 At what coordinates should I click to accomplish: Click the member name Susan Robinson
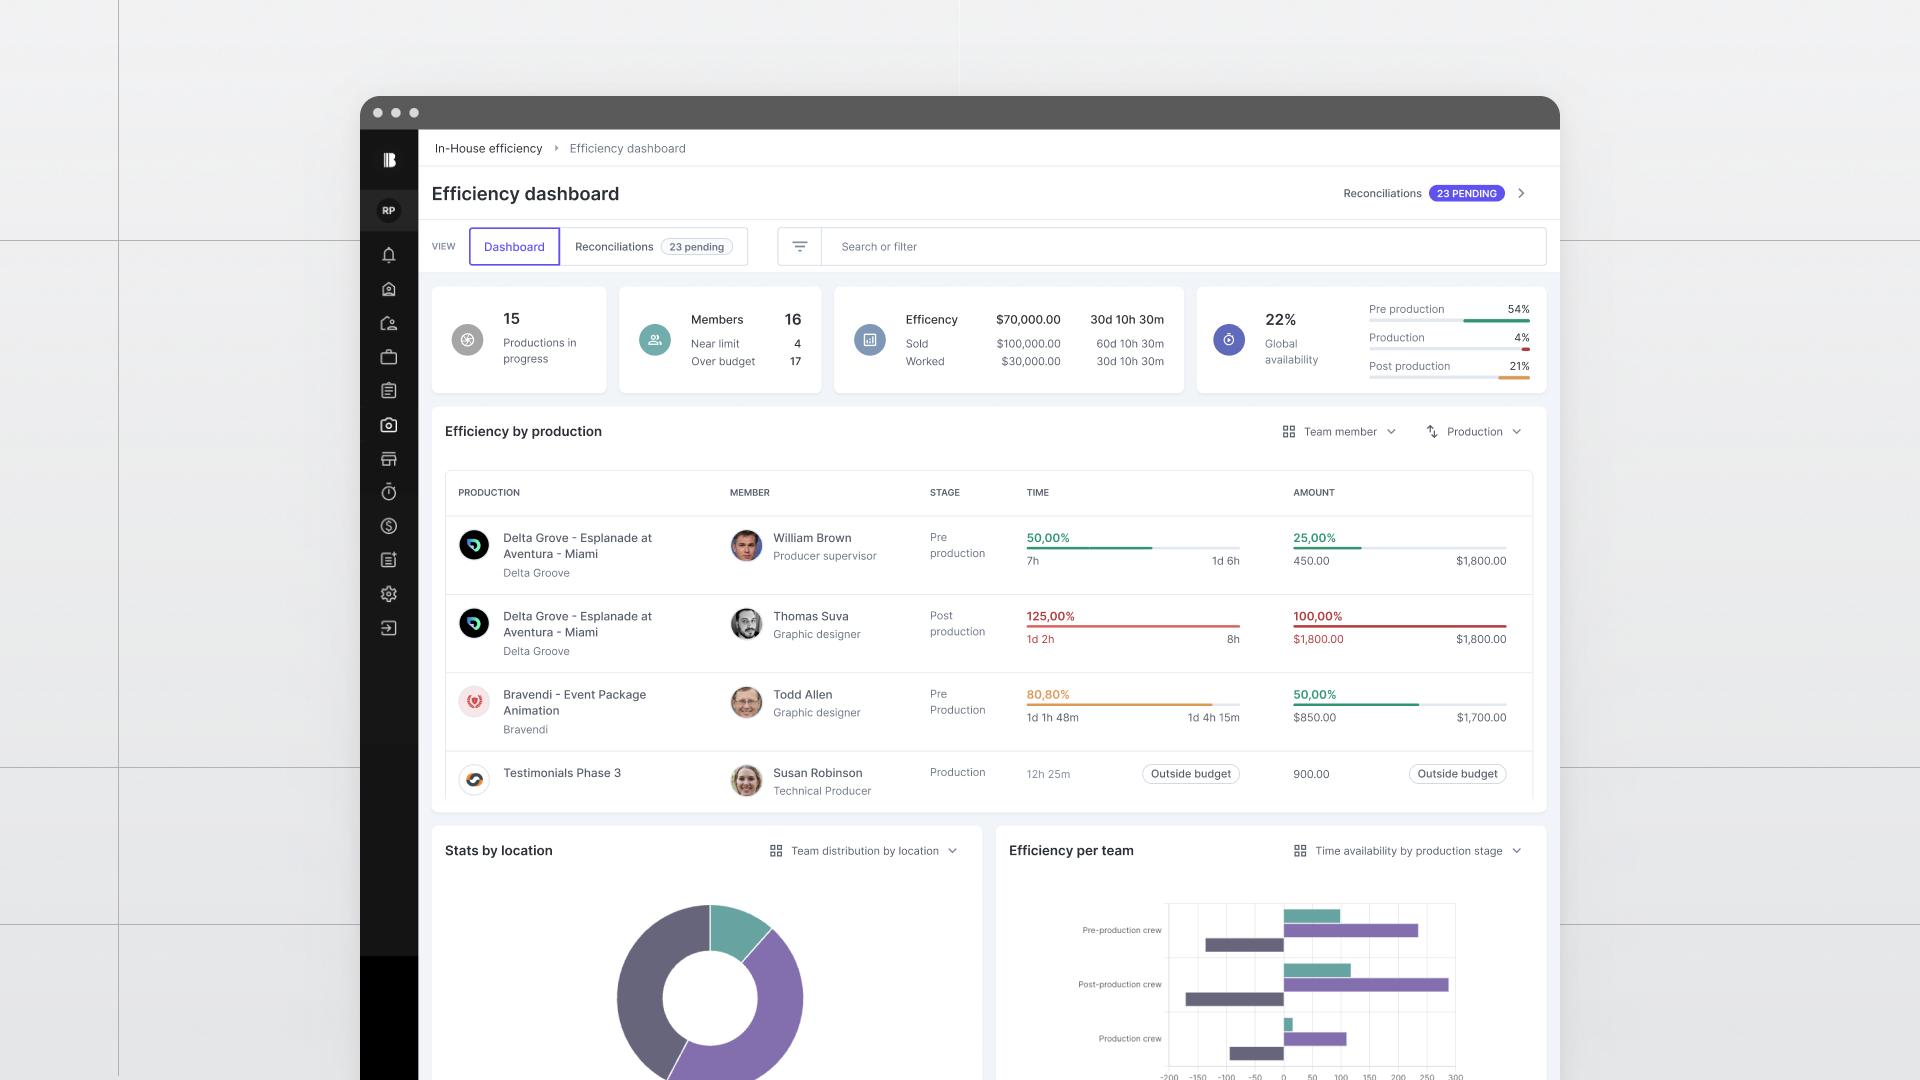(x=817, y=773)
